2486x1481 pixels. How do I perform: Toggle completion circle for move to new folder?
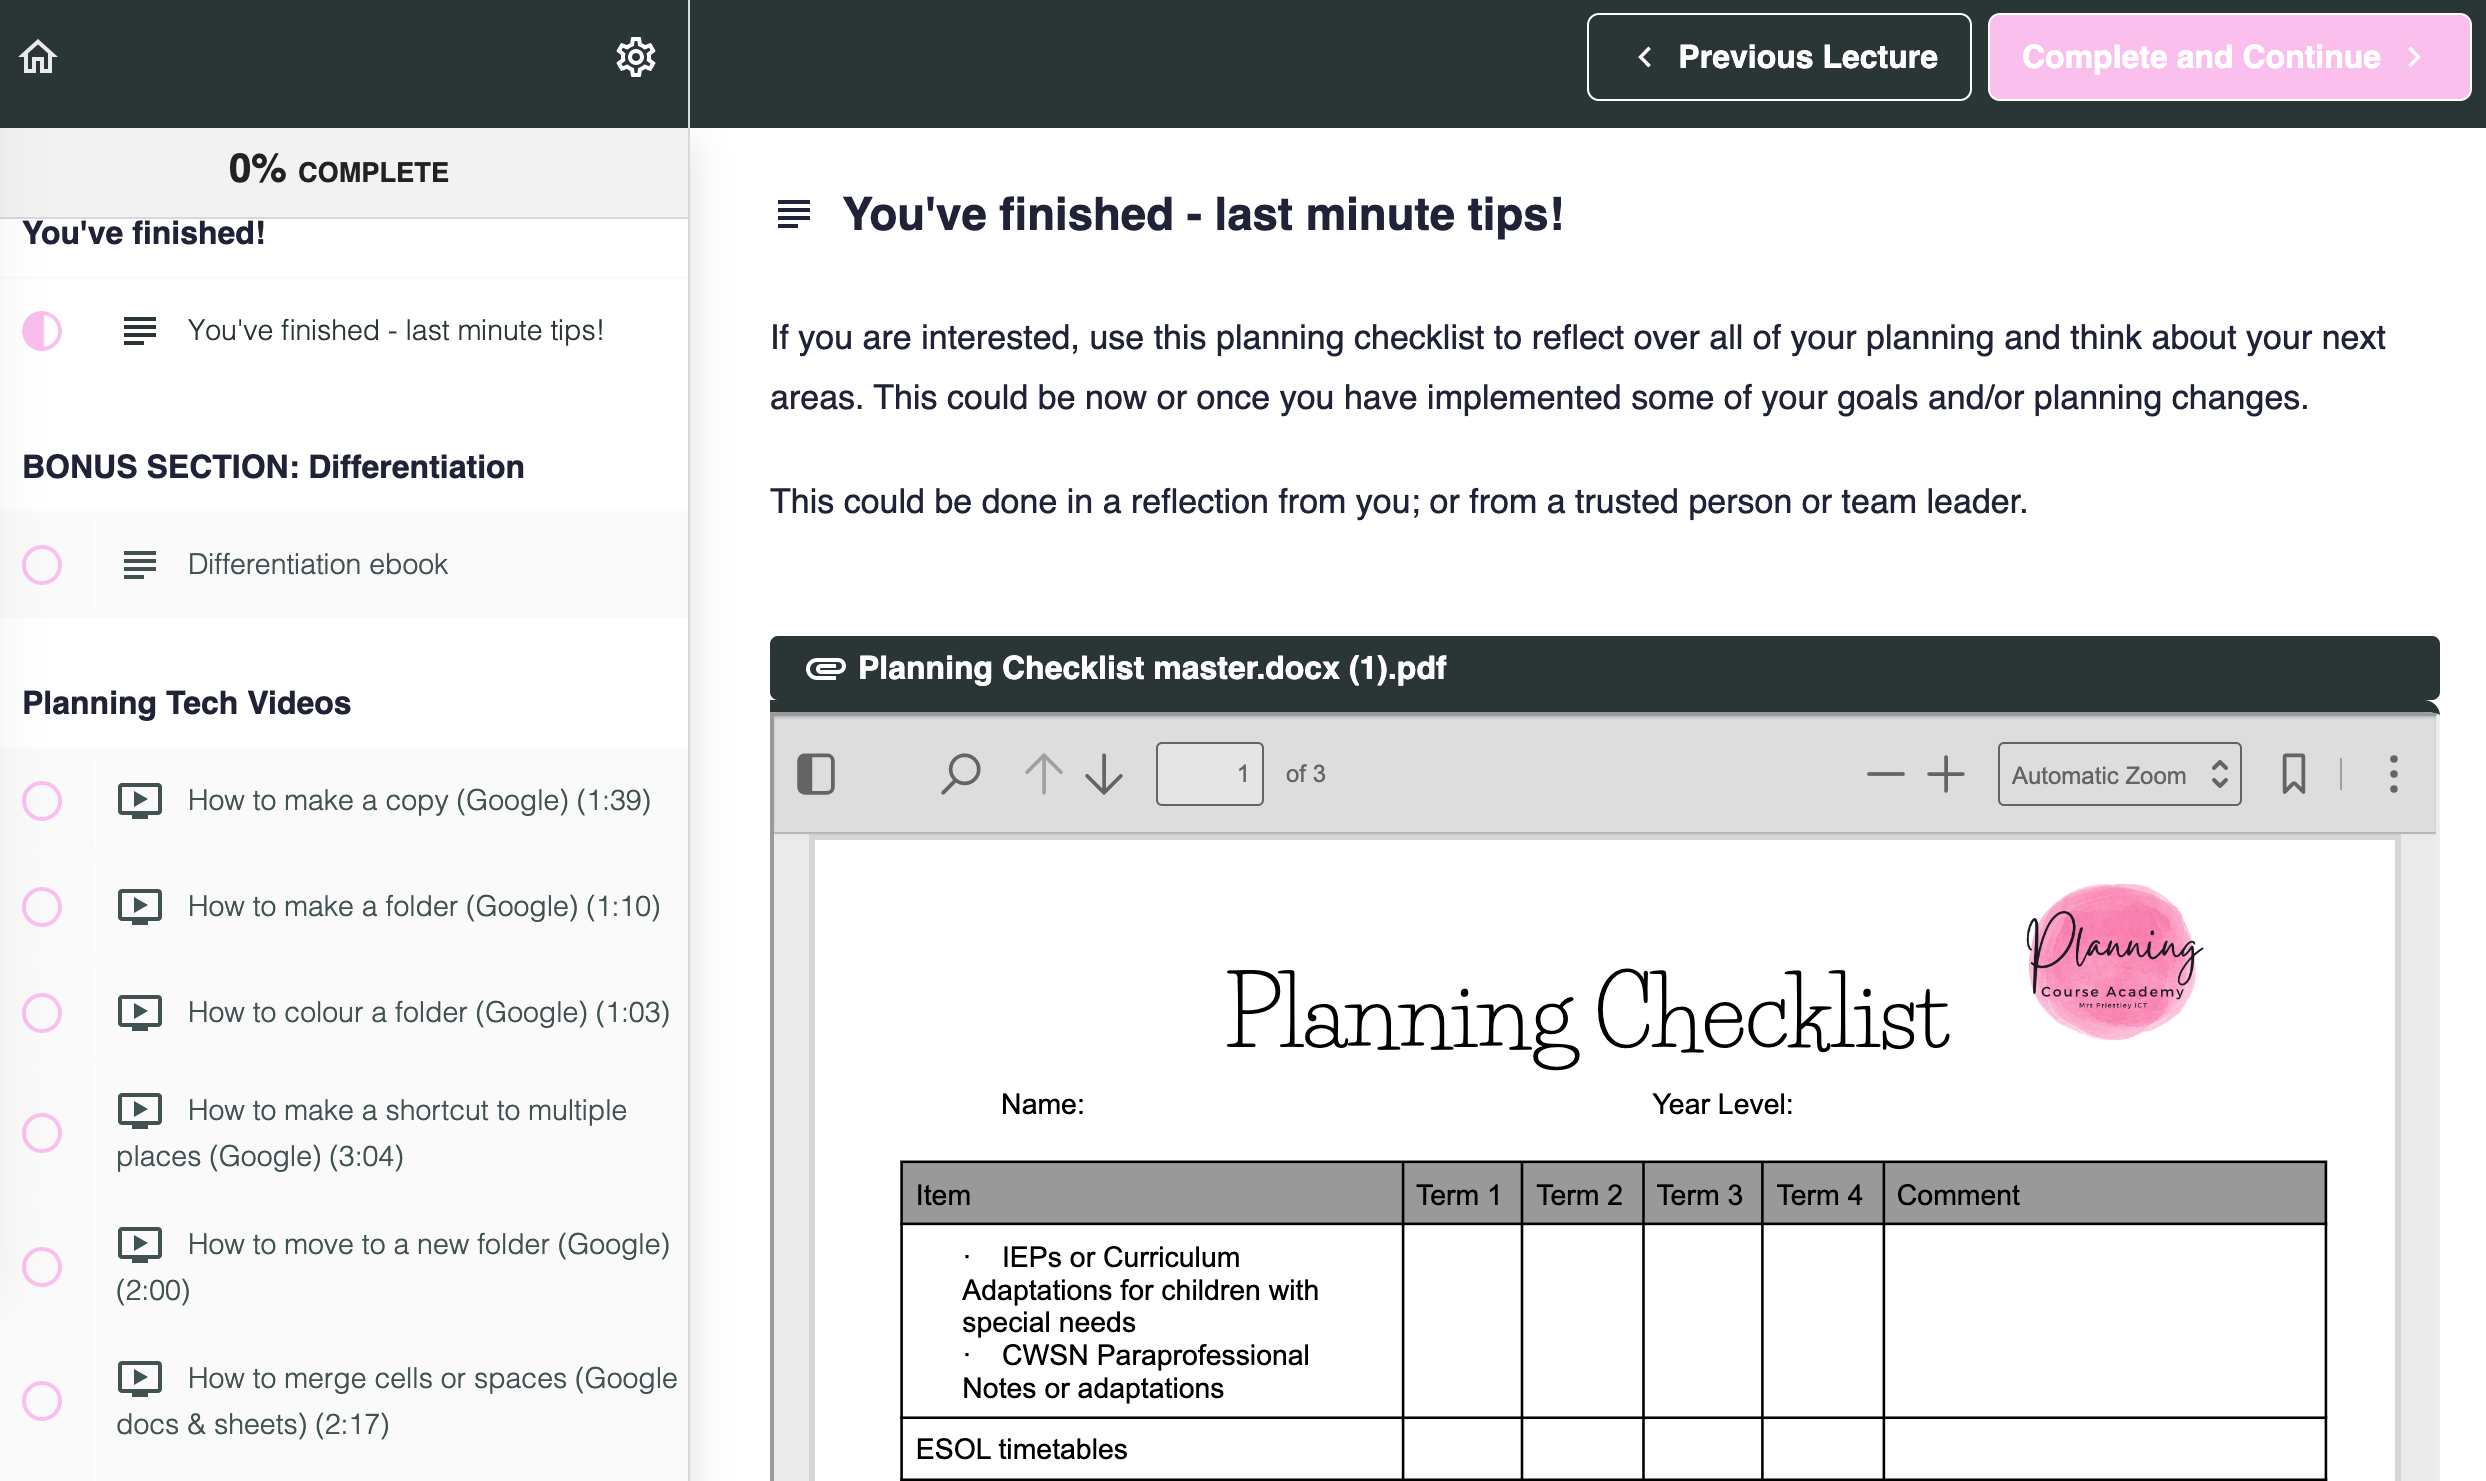pyautogui.click(x=42, y=1267)
